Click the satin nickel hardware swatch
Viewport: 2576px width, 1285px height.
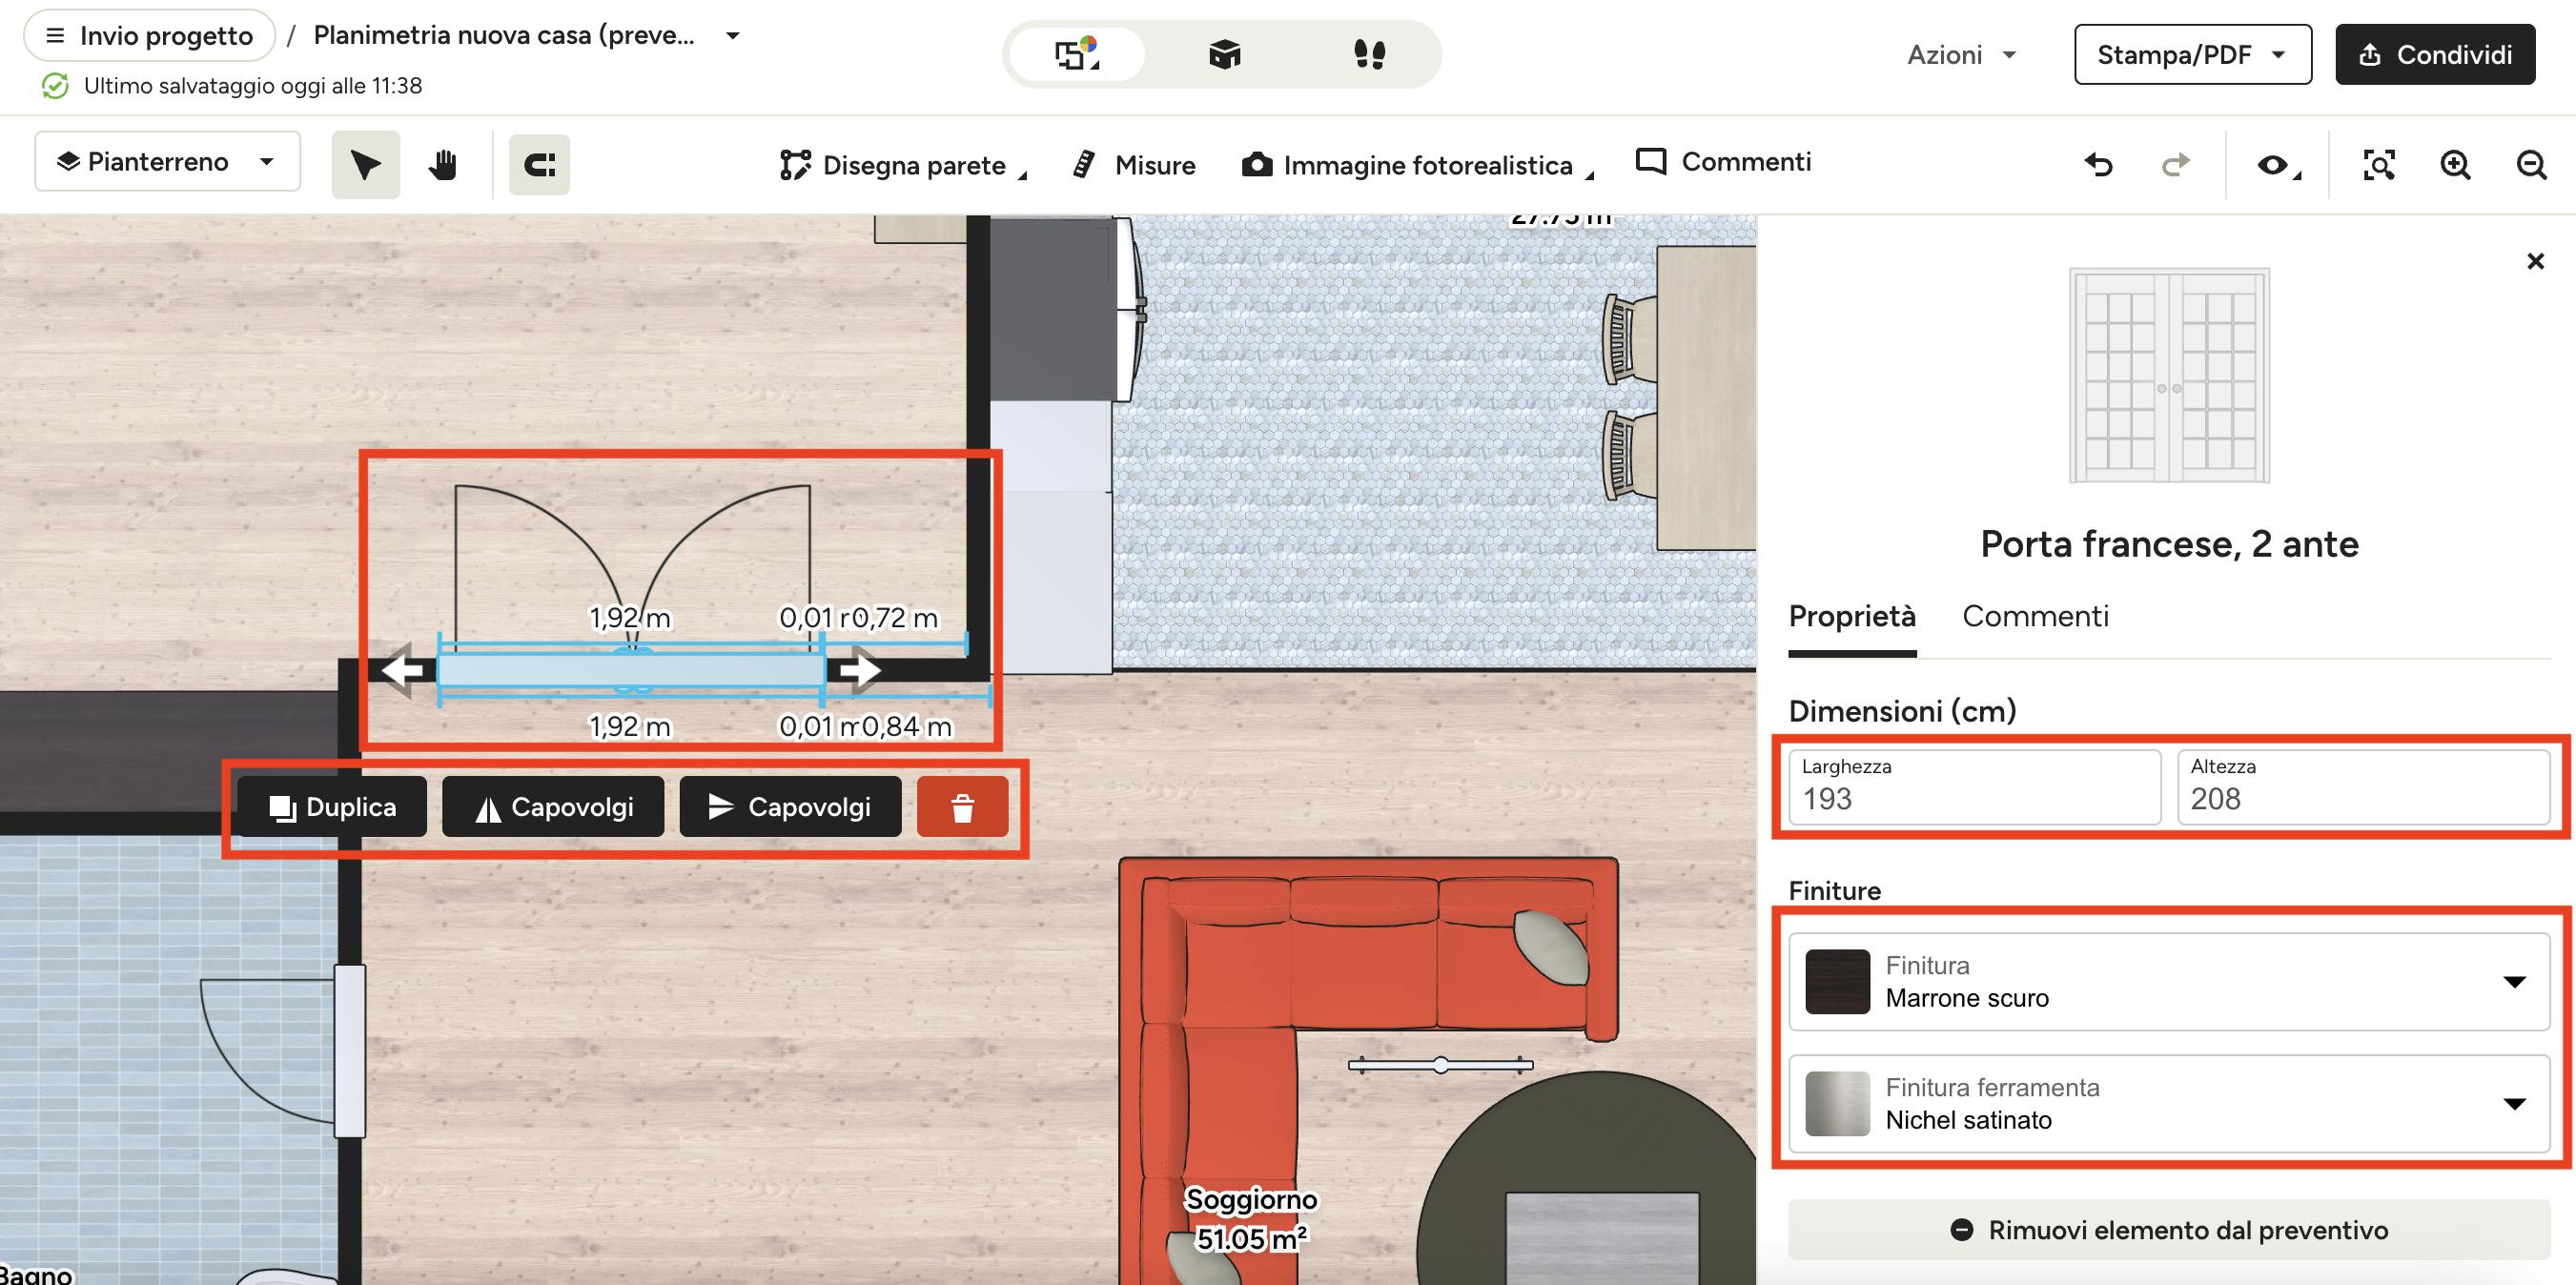[1838, 1104]
